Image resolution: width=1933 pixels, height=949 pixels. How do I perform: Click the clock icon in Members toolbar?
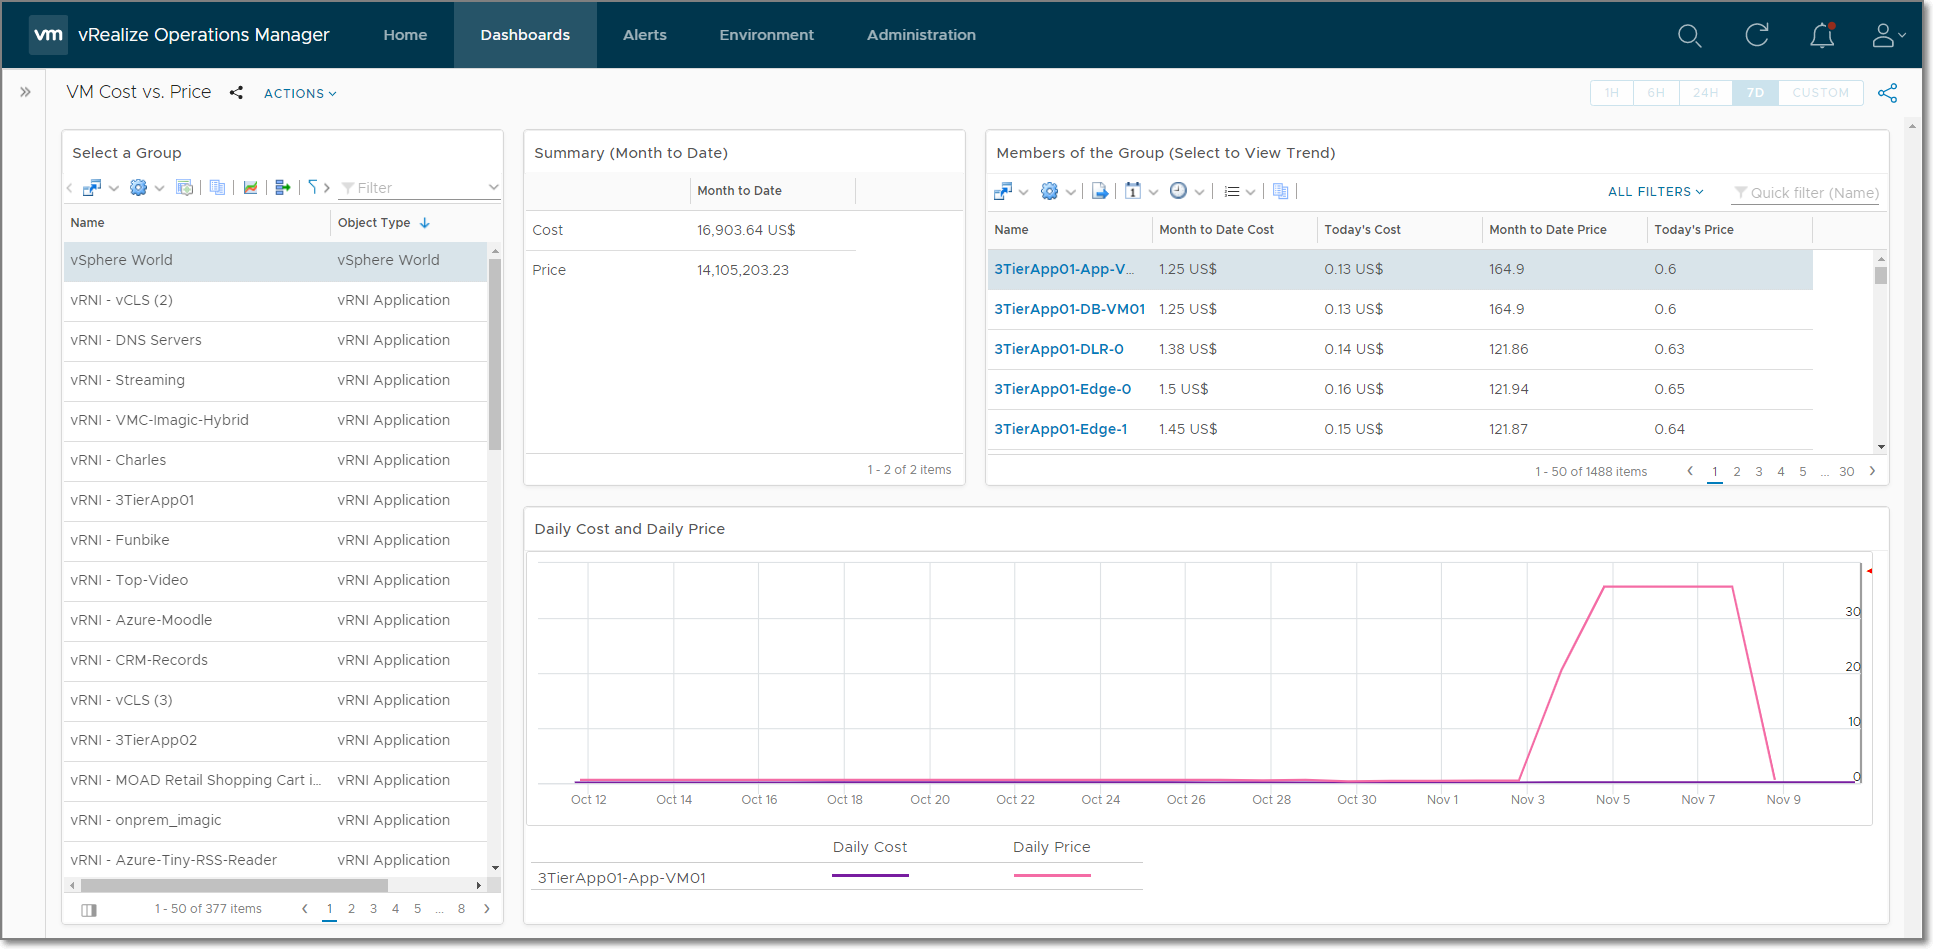point(1179,191)
